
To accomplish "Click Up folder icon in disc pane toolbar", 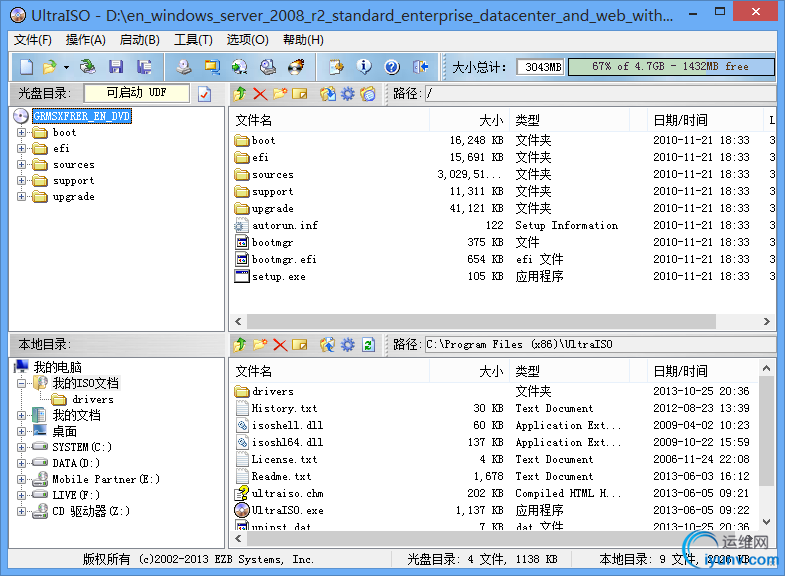I will 239,94.
